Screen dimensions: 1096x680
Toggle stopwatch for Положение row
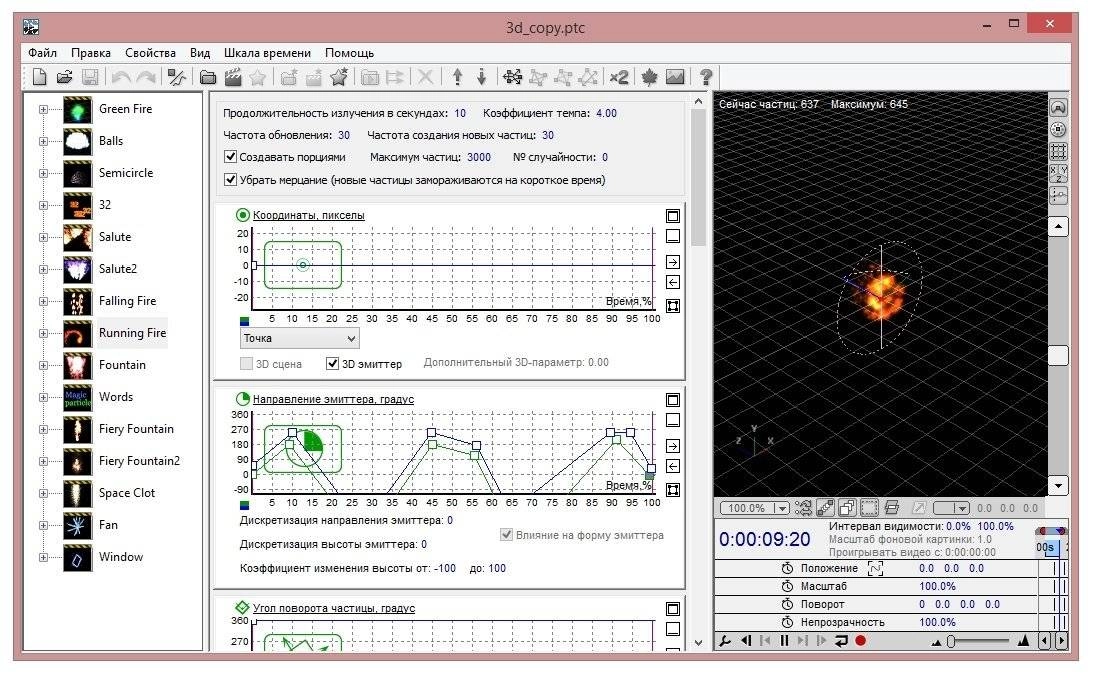click(x=787, y=568)
